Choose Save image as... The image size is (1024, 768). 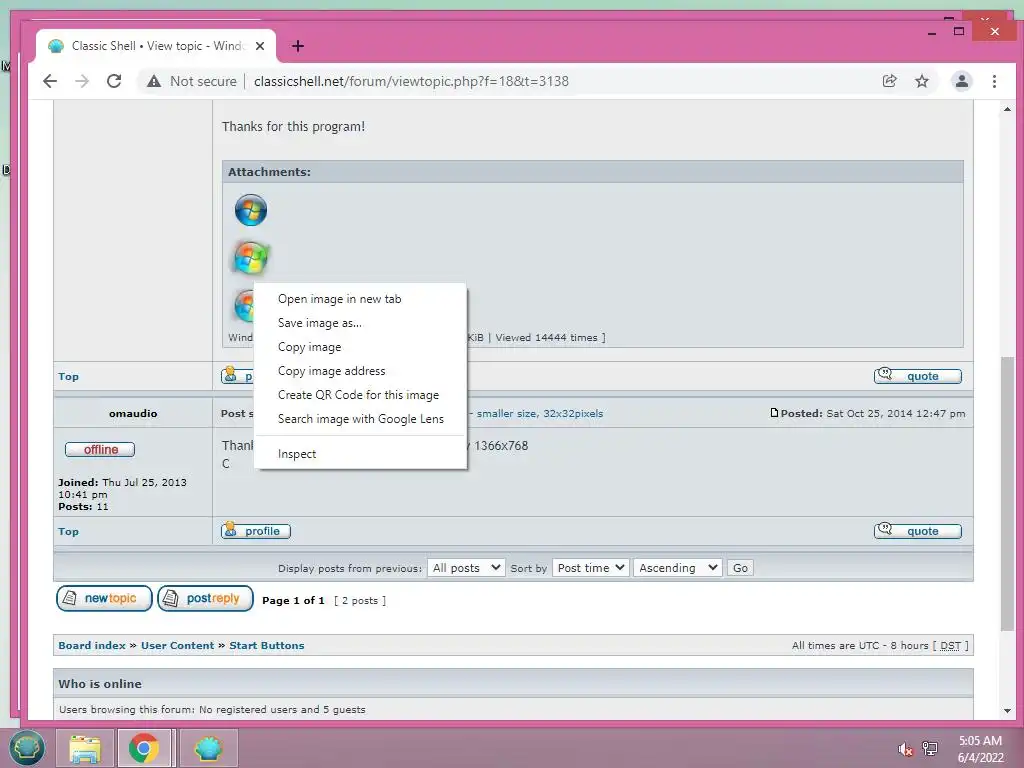tap(320, 323)
